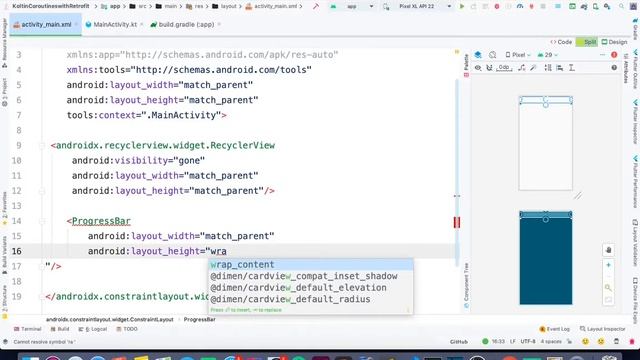The image size is (640, 360).
Task: Click the Search Everywhere magnifier icon
Action: coord(621,7)
